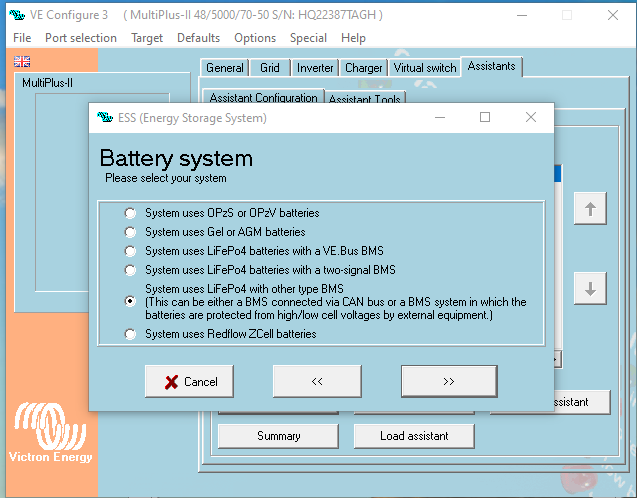Minimize the VE Configure 3 window
637x498 pixels.
[522, 15]
